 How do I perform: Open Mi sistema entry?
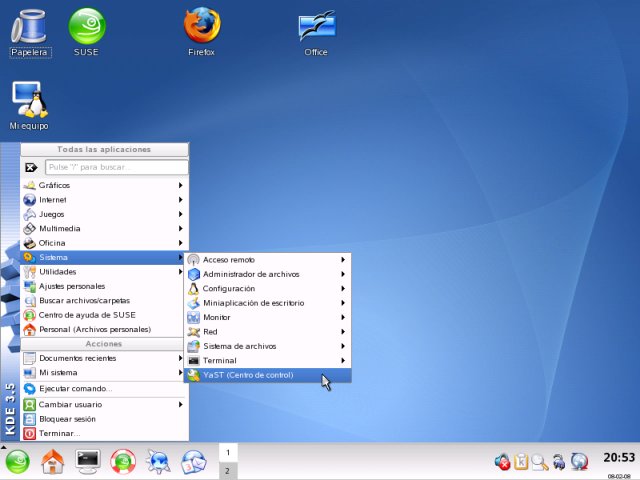click(103, 373)
